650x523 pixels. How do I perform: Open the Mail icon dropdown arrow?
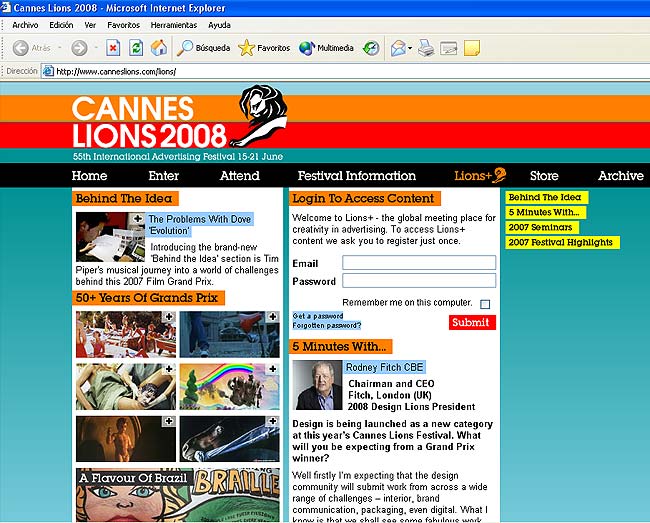(410, 48)
